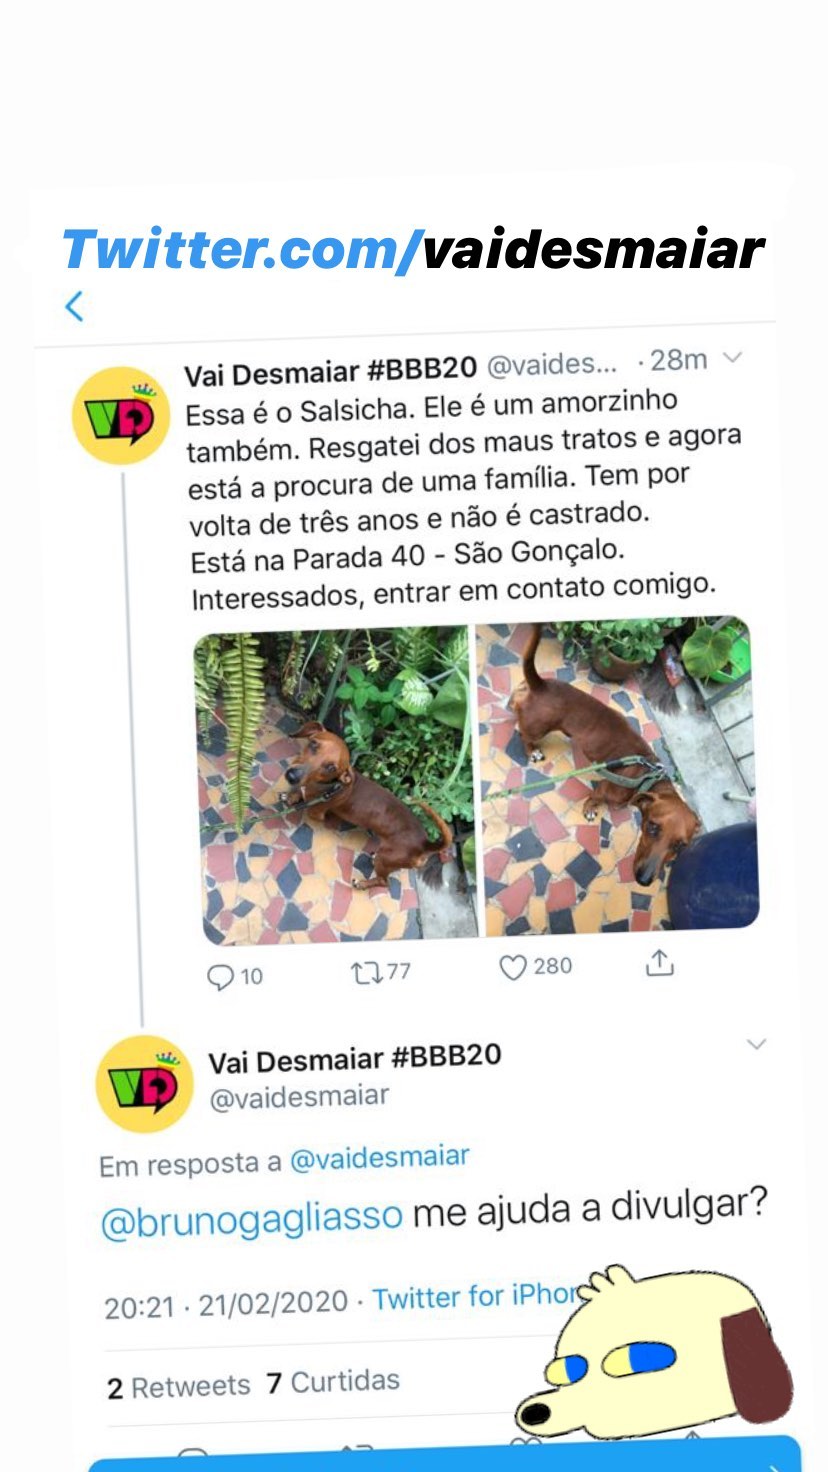
Task: Open the right photo of the dachshund
Action: click(617, 776)
